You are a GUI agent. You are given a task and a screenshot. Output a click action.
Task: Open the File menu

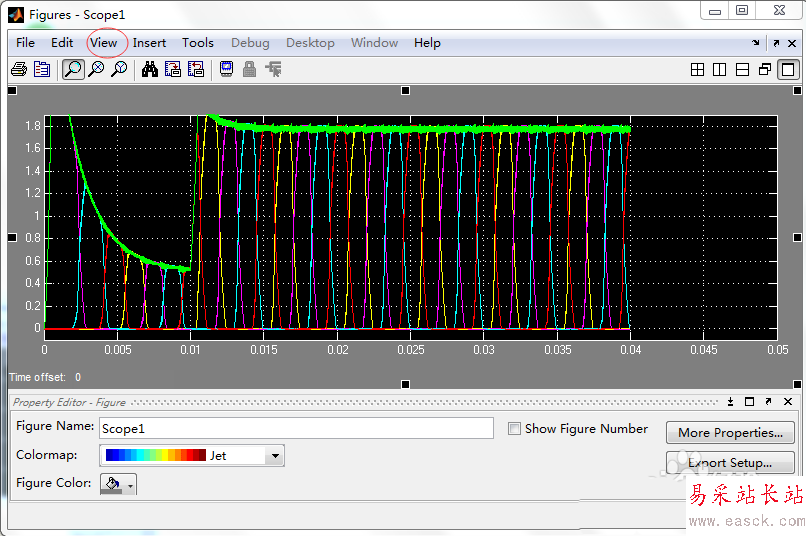(25, 43)
